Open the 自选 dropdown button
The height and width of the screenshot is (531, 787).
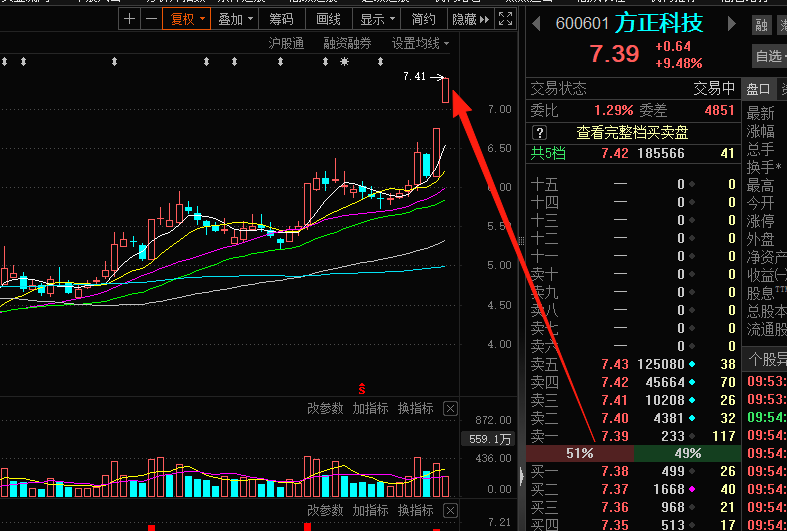click(770, 56)
